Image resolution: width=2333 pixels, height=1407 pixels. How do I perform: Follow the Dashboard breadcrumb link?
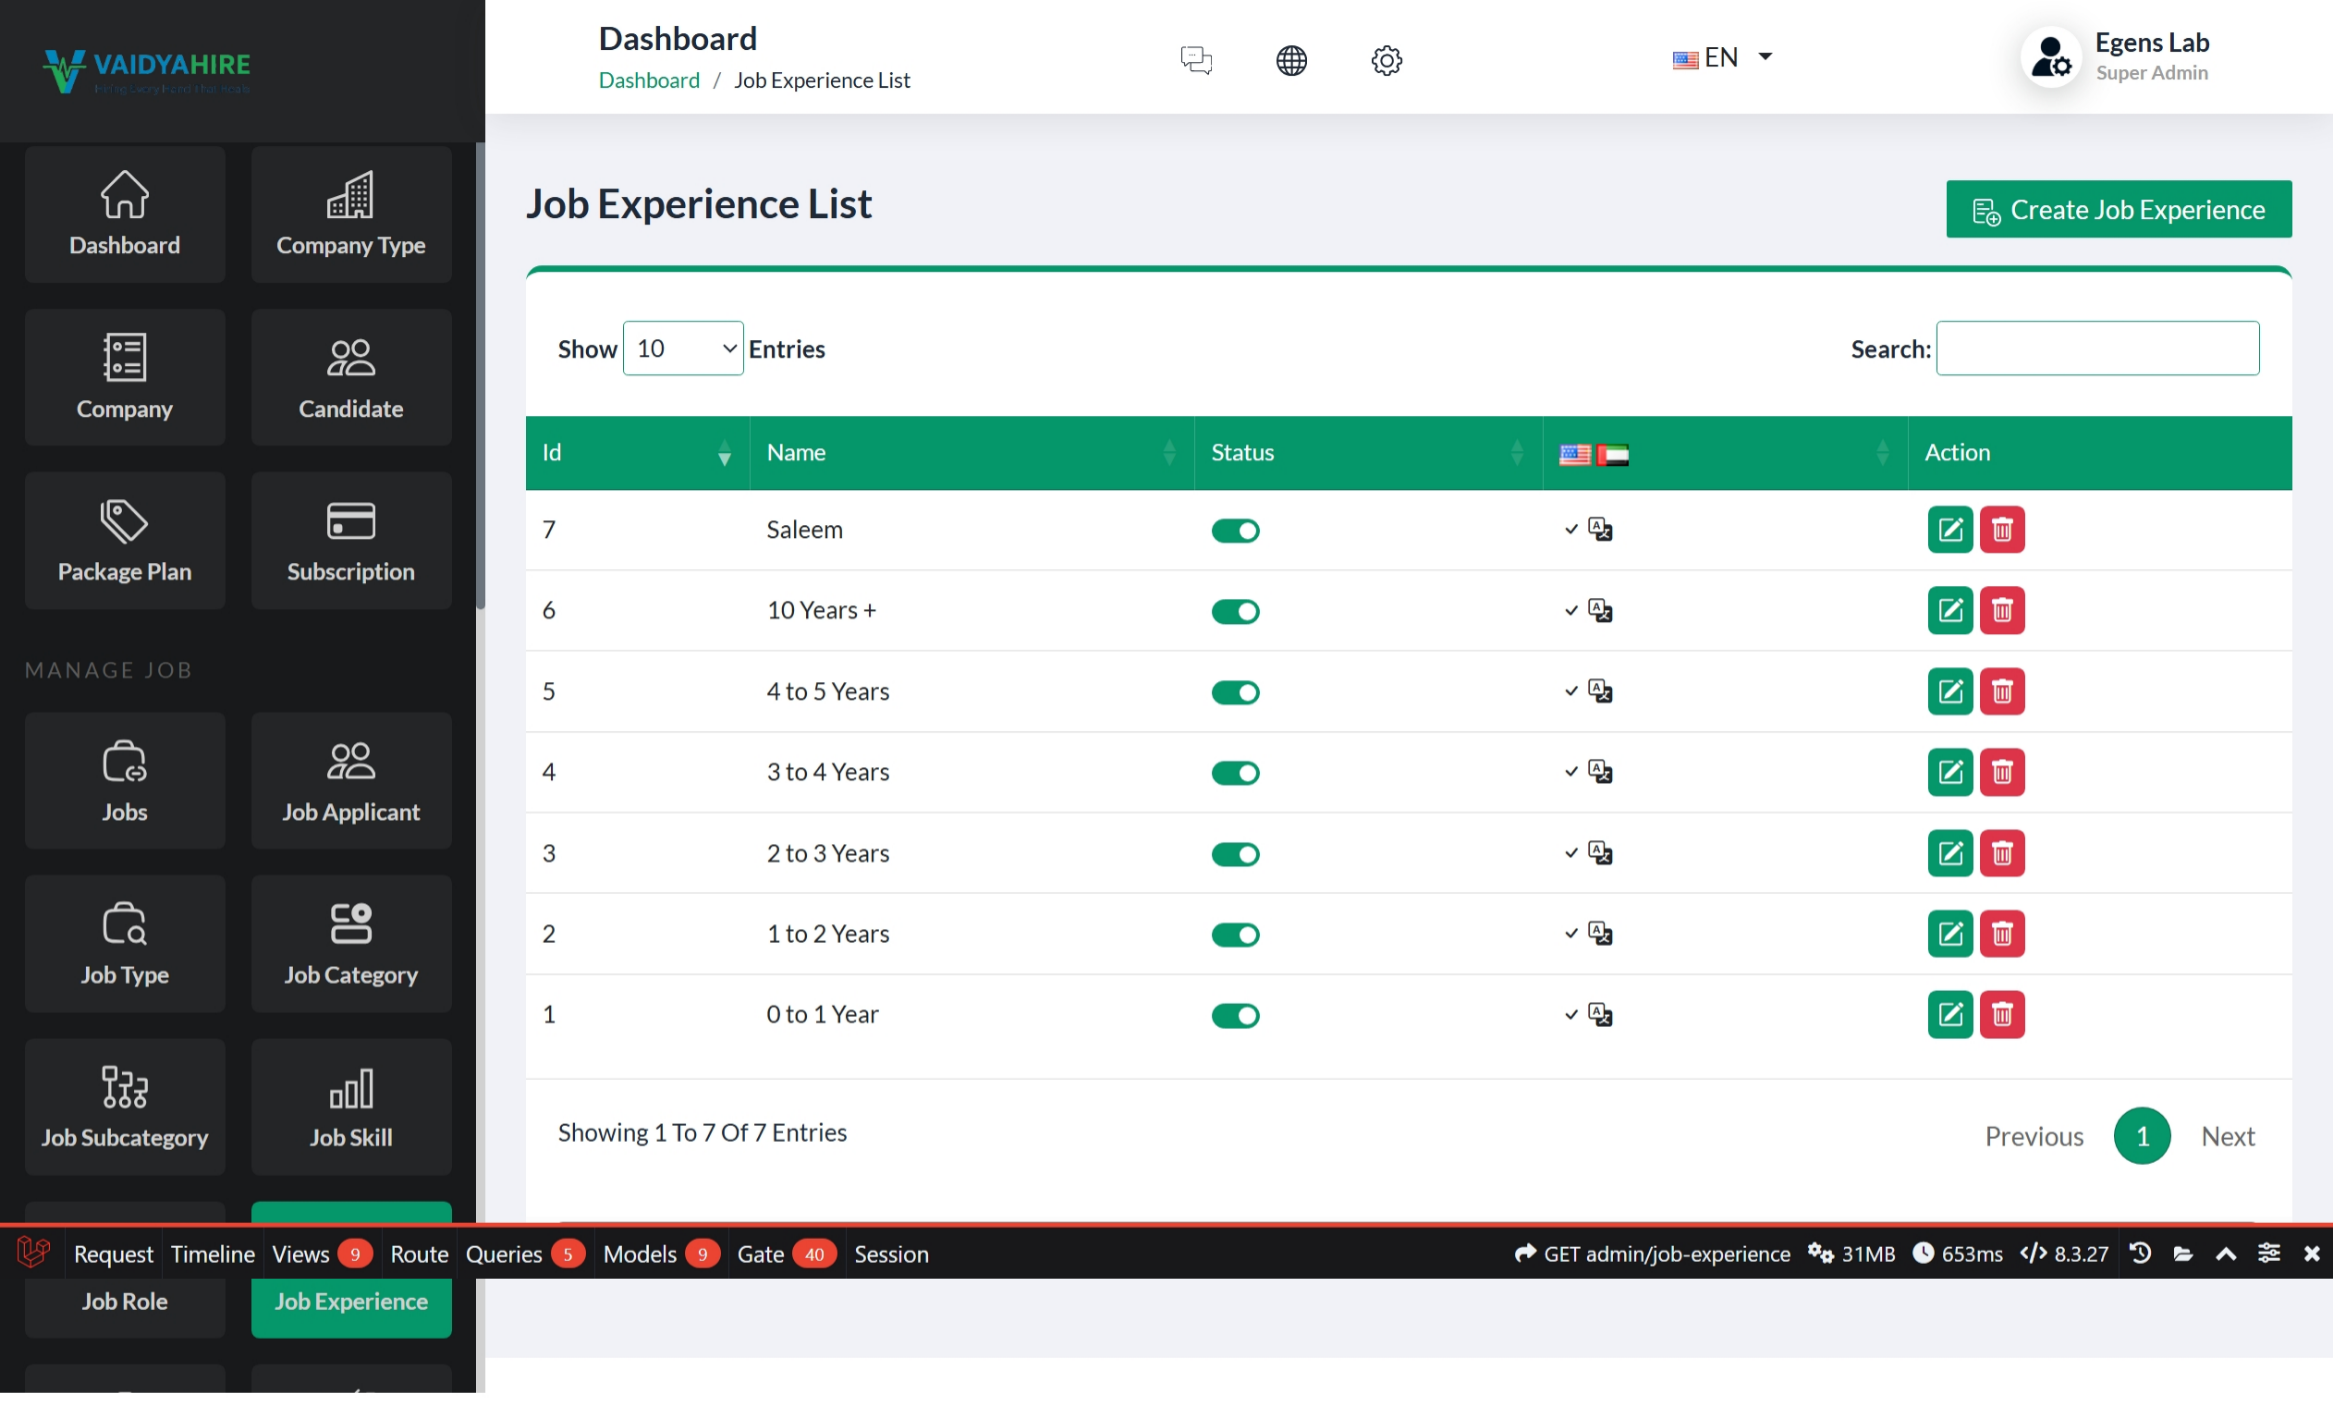point(648,80)
